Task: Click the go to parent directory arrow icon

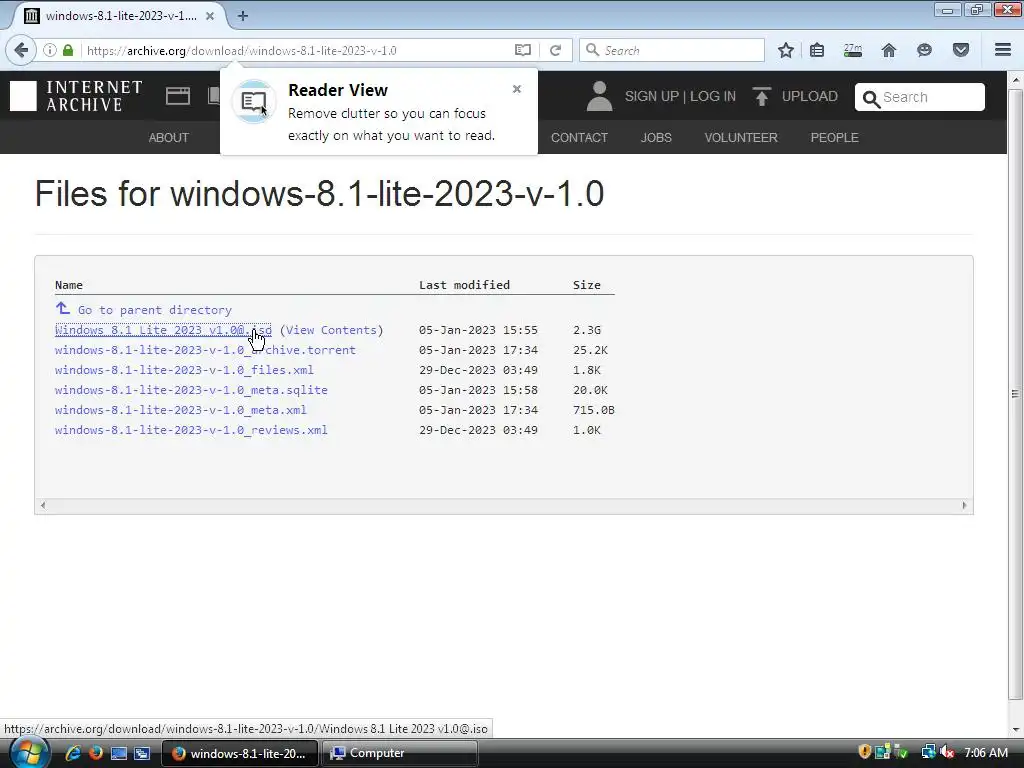Action: [x=63, y=308]
